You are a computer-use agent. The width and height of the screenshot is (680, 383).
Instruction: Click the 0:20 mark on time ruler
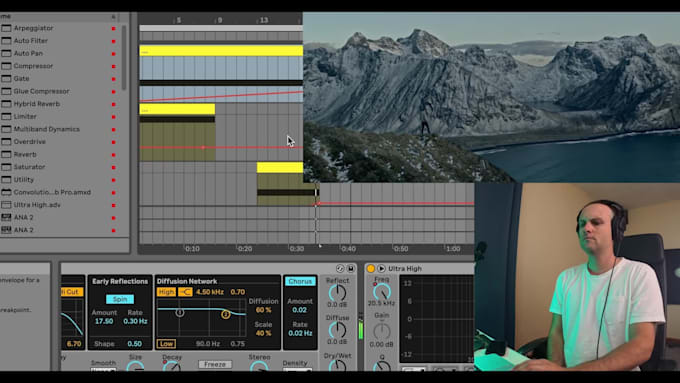point(245,249)
